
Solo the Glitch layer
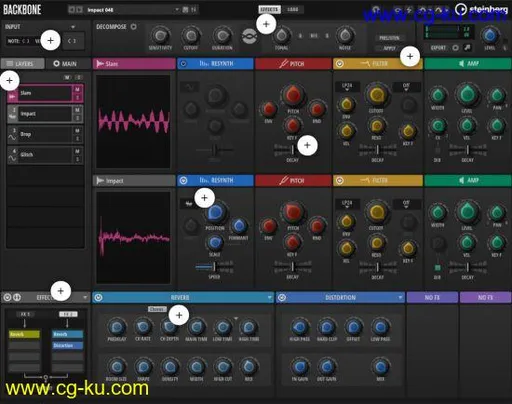tap(77, 159)
